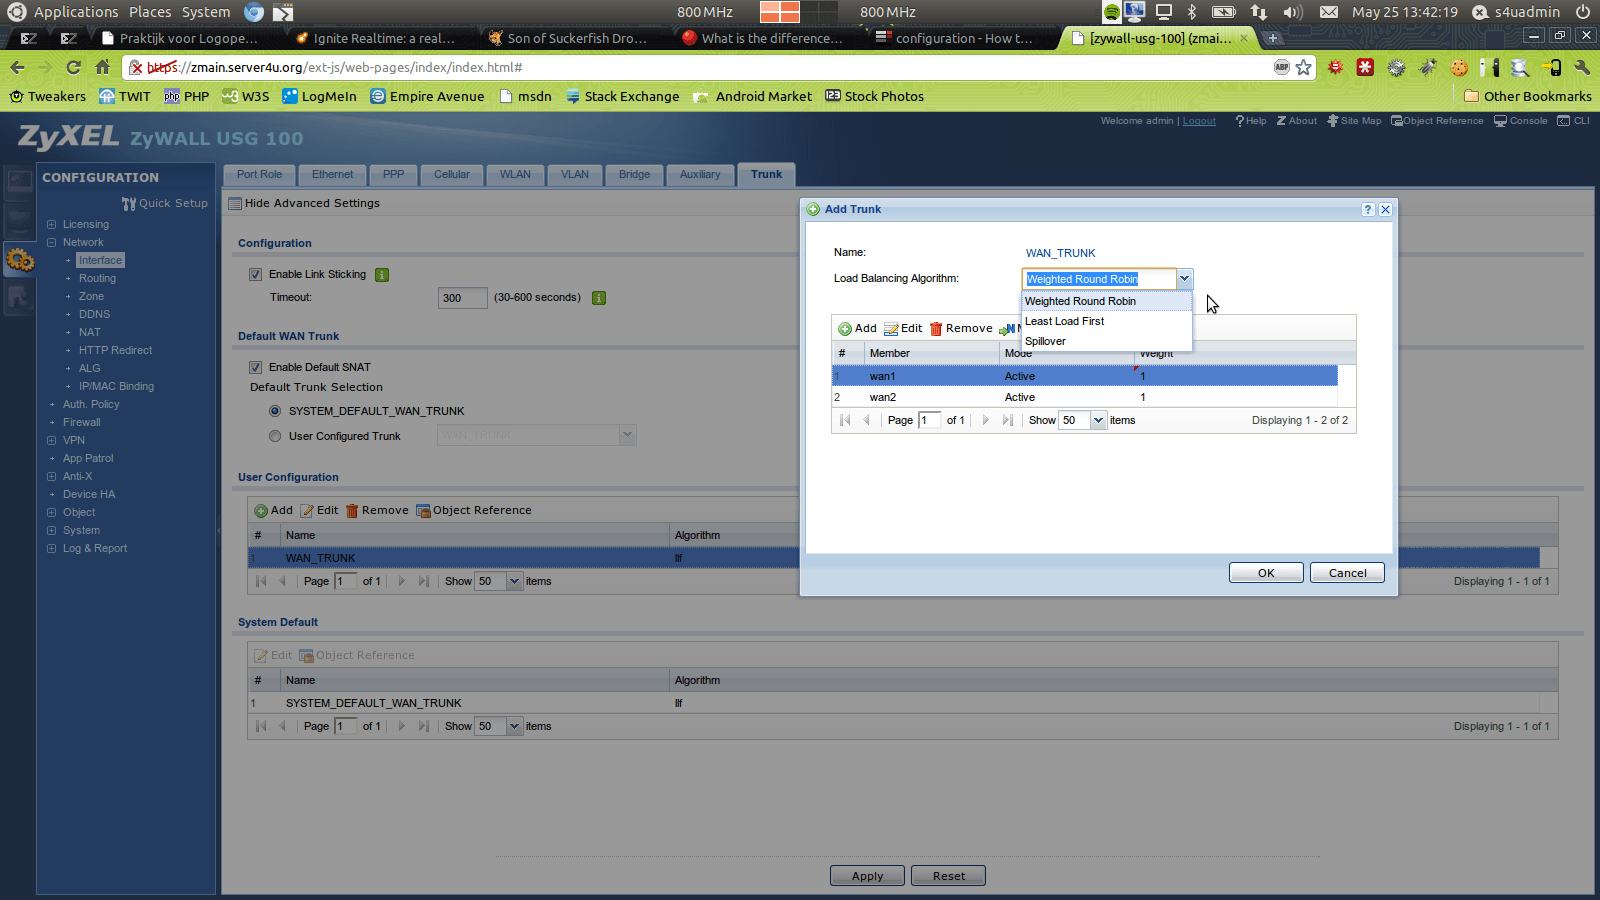Open Firewall in the navigation tree

(81, 423)
